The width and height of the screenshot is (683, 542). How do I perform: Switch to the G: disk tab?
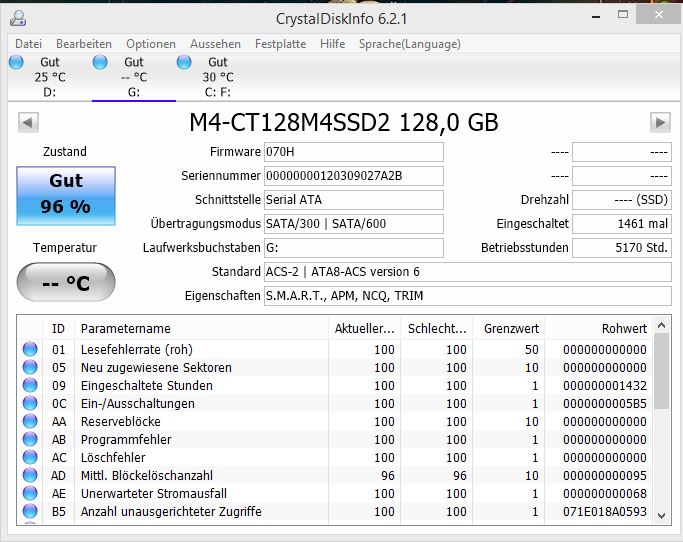134,77
